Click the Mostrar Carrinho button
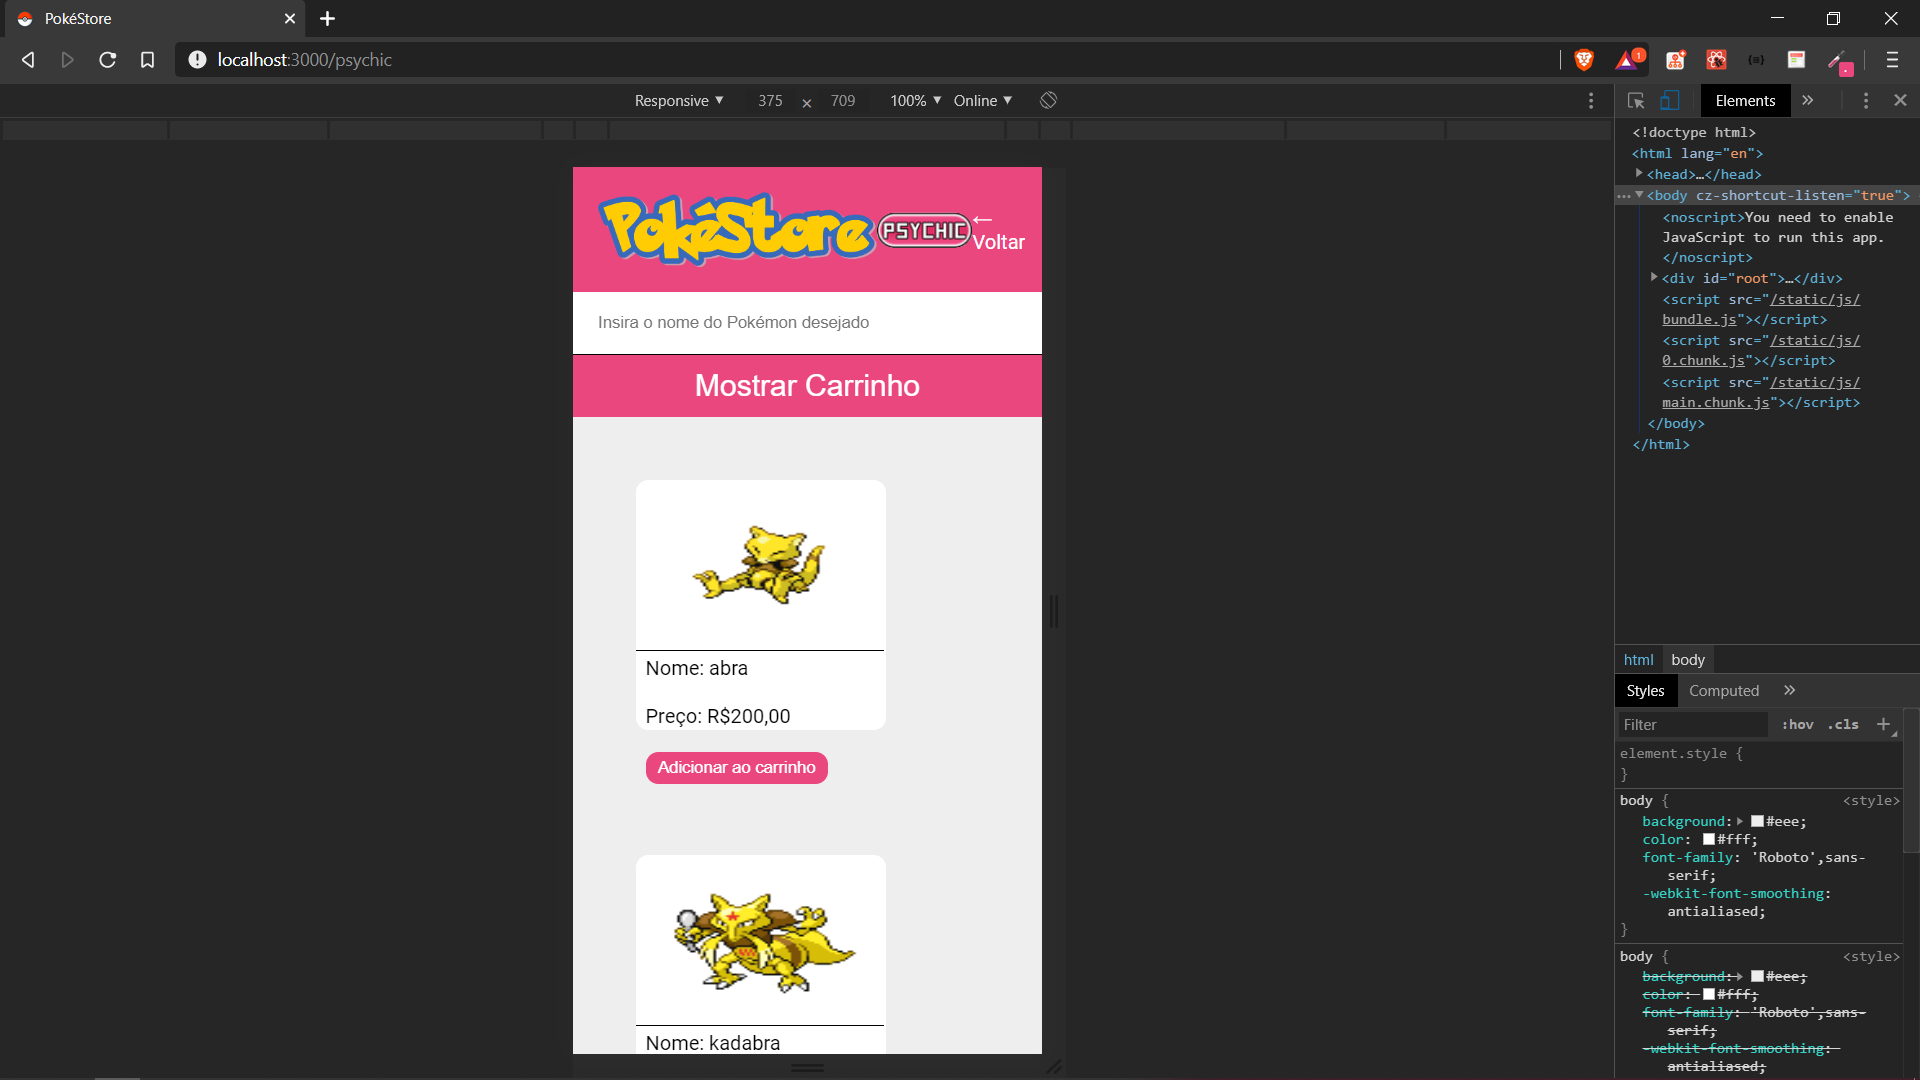The width and height of the screenshot is (1920, 1080). pyautogui.click(x=807, y=386)
